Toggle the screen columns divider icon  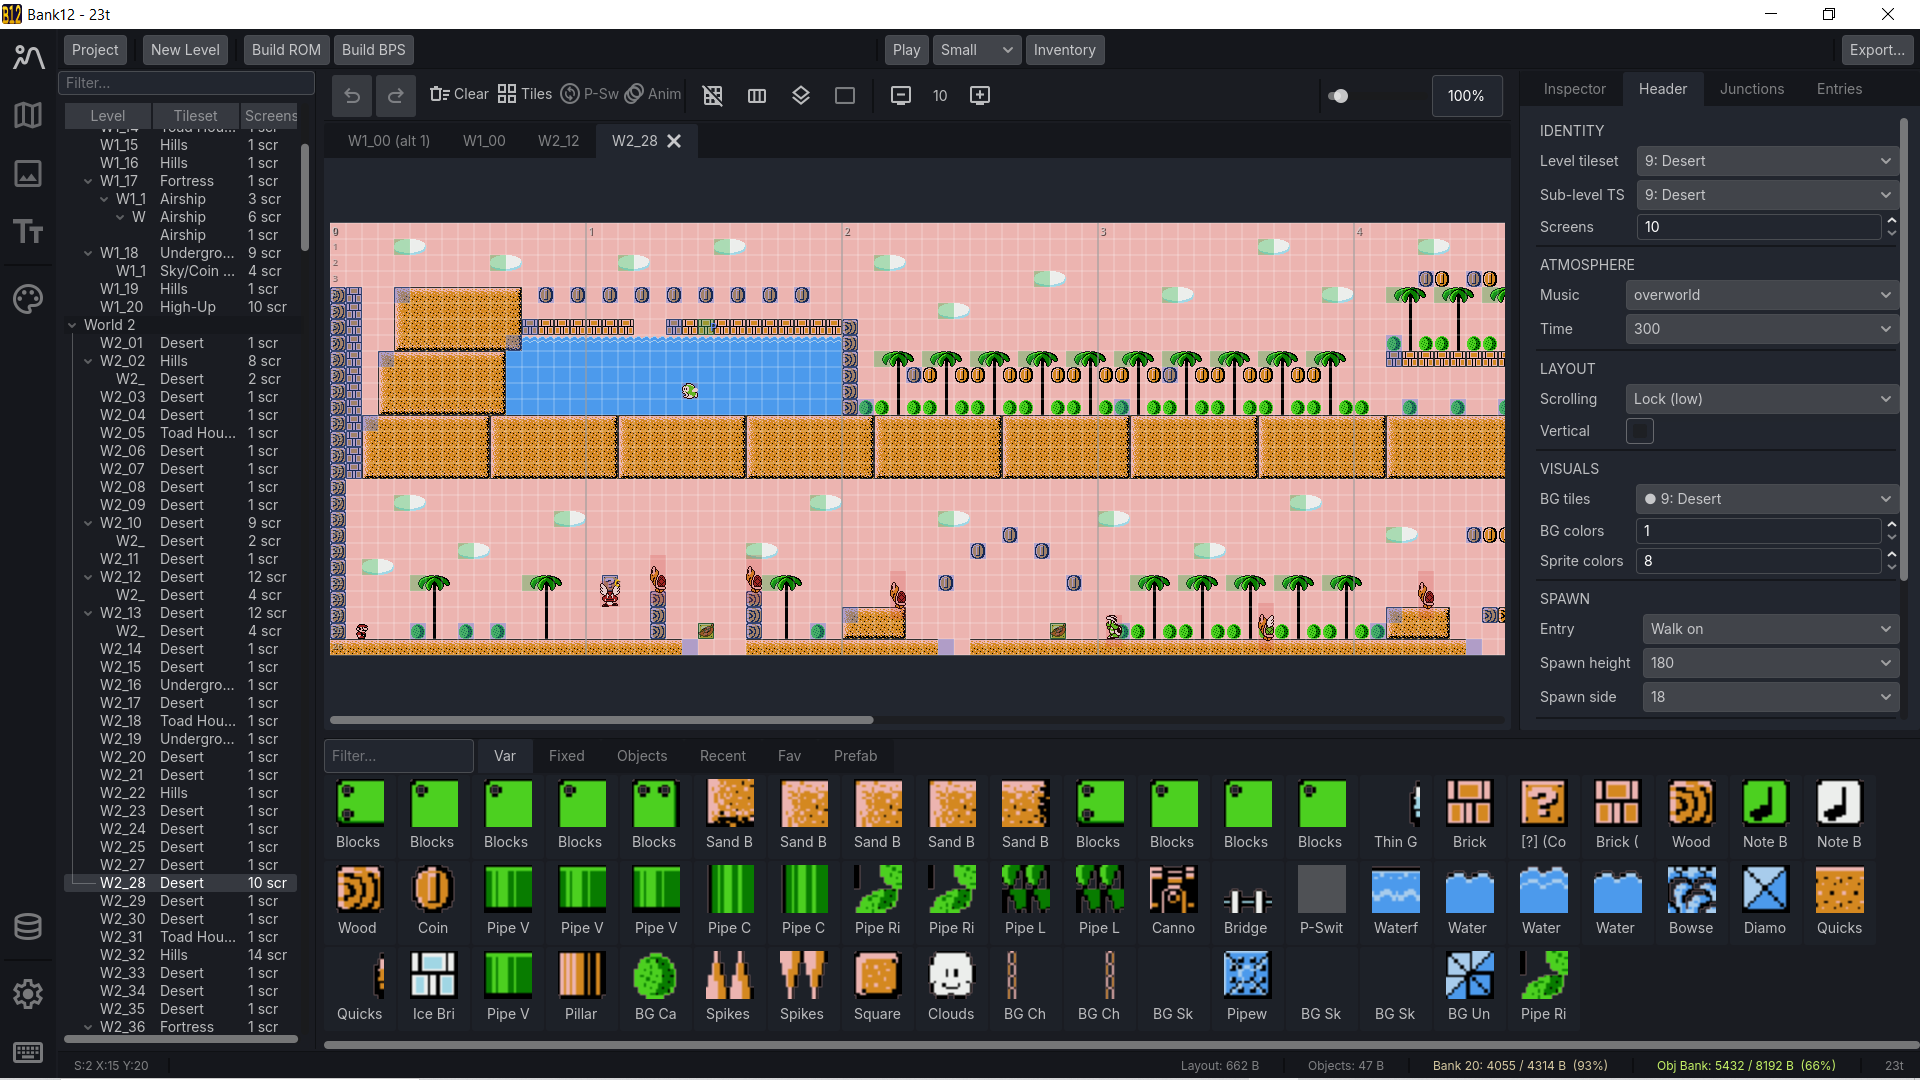757,95
